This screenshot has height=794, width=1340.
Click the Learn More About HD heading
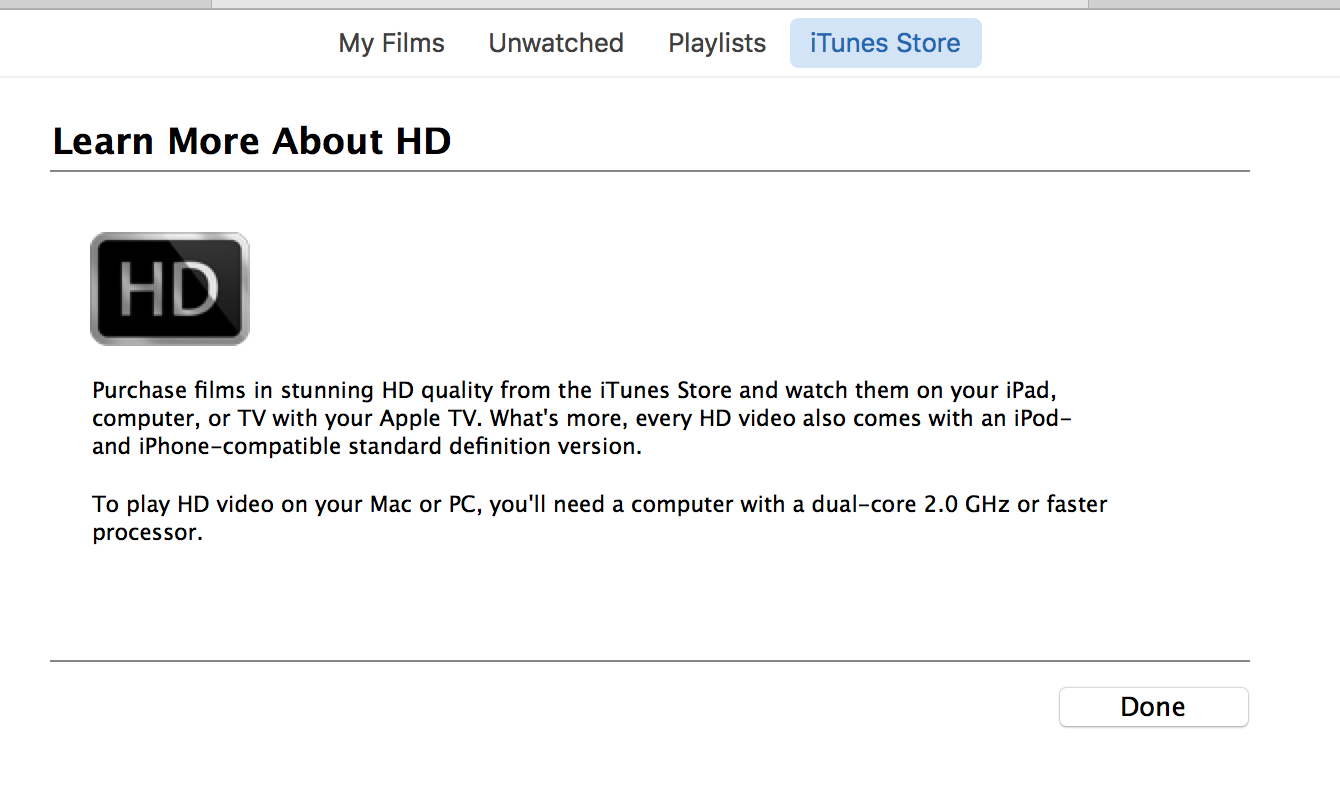[x=252, y=141]
